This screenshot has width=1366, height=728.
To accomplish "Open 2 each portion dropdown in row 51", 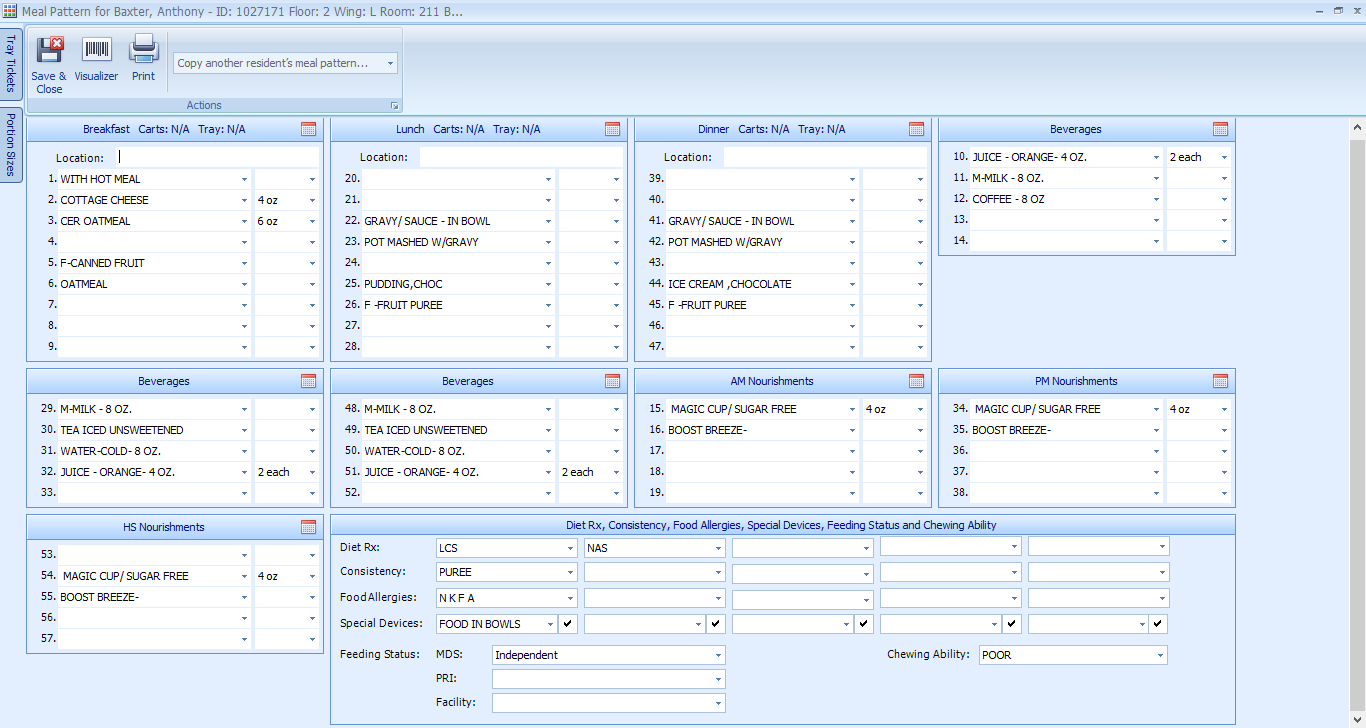I will pyautogui.click(x=616, y=472).
